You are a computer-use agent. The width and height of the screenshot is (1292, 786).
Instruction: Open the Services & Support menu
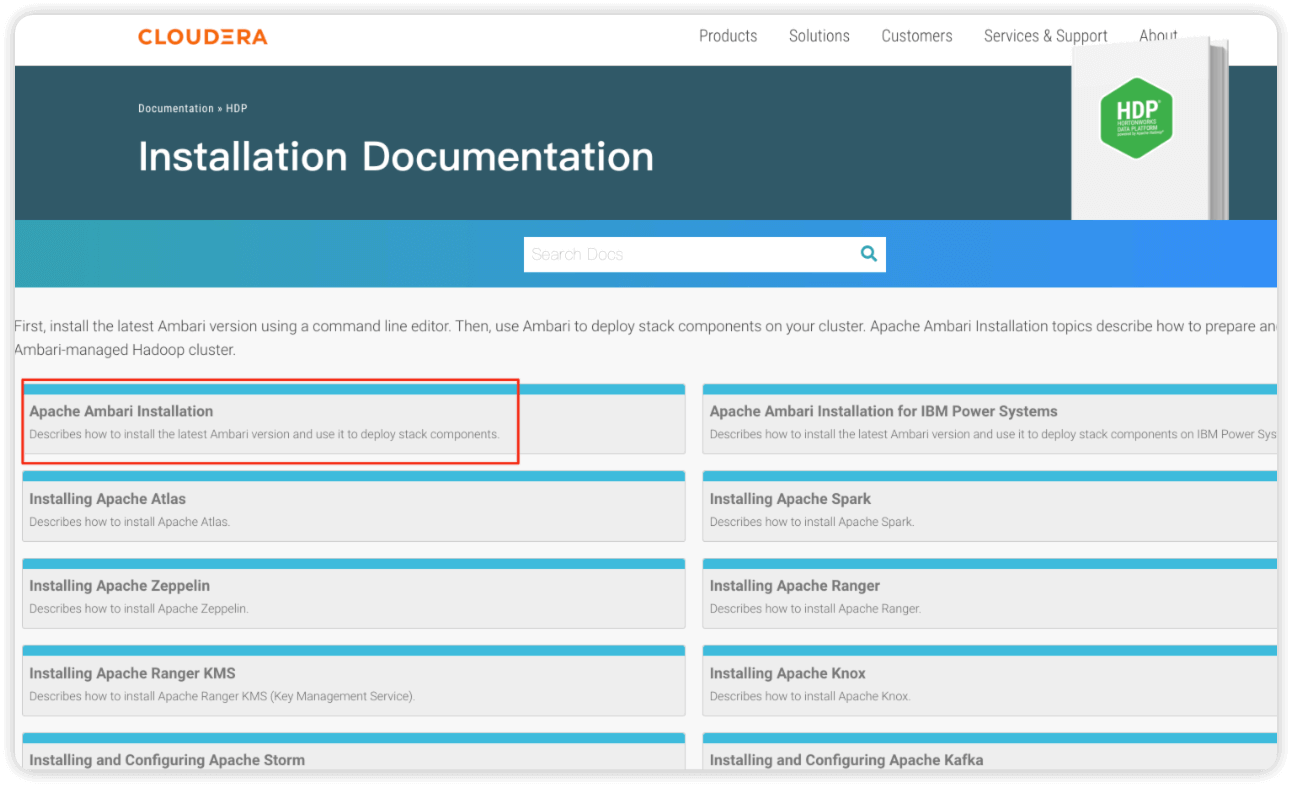[1046, 36]
